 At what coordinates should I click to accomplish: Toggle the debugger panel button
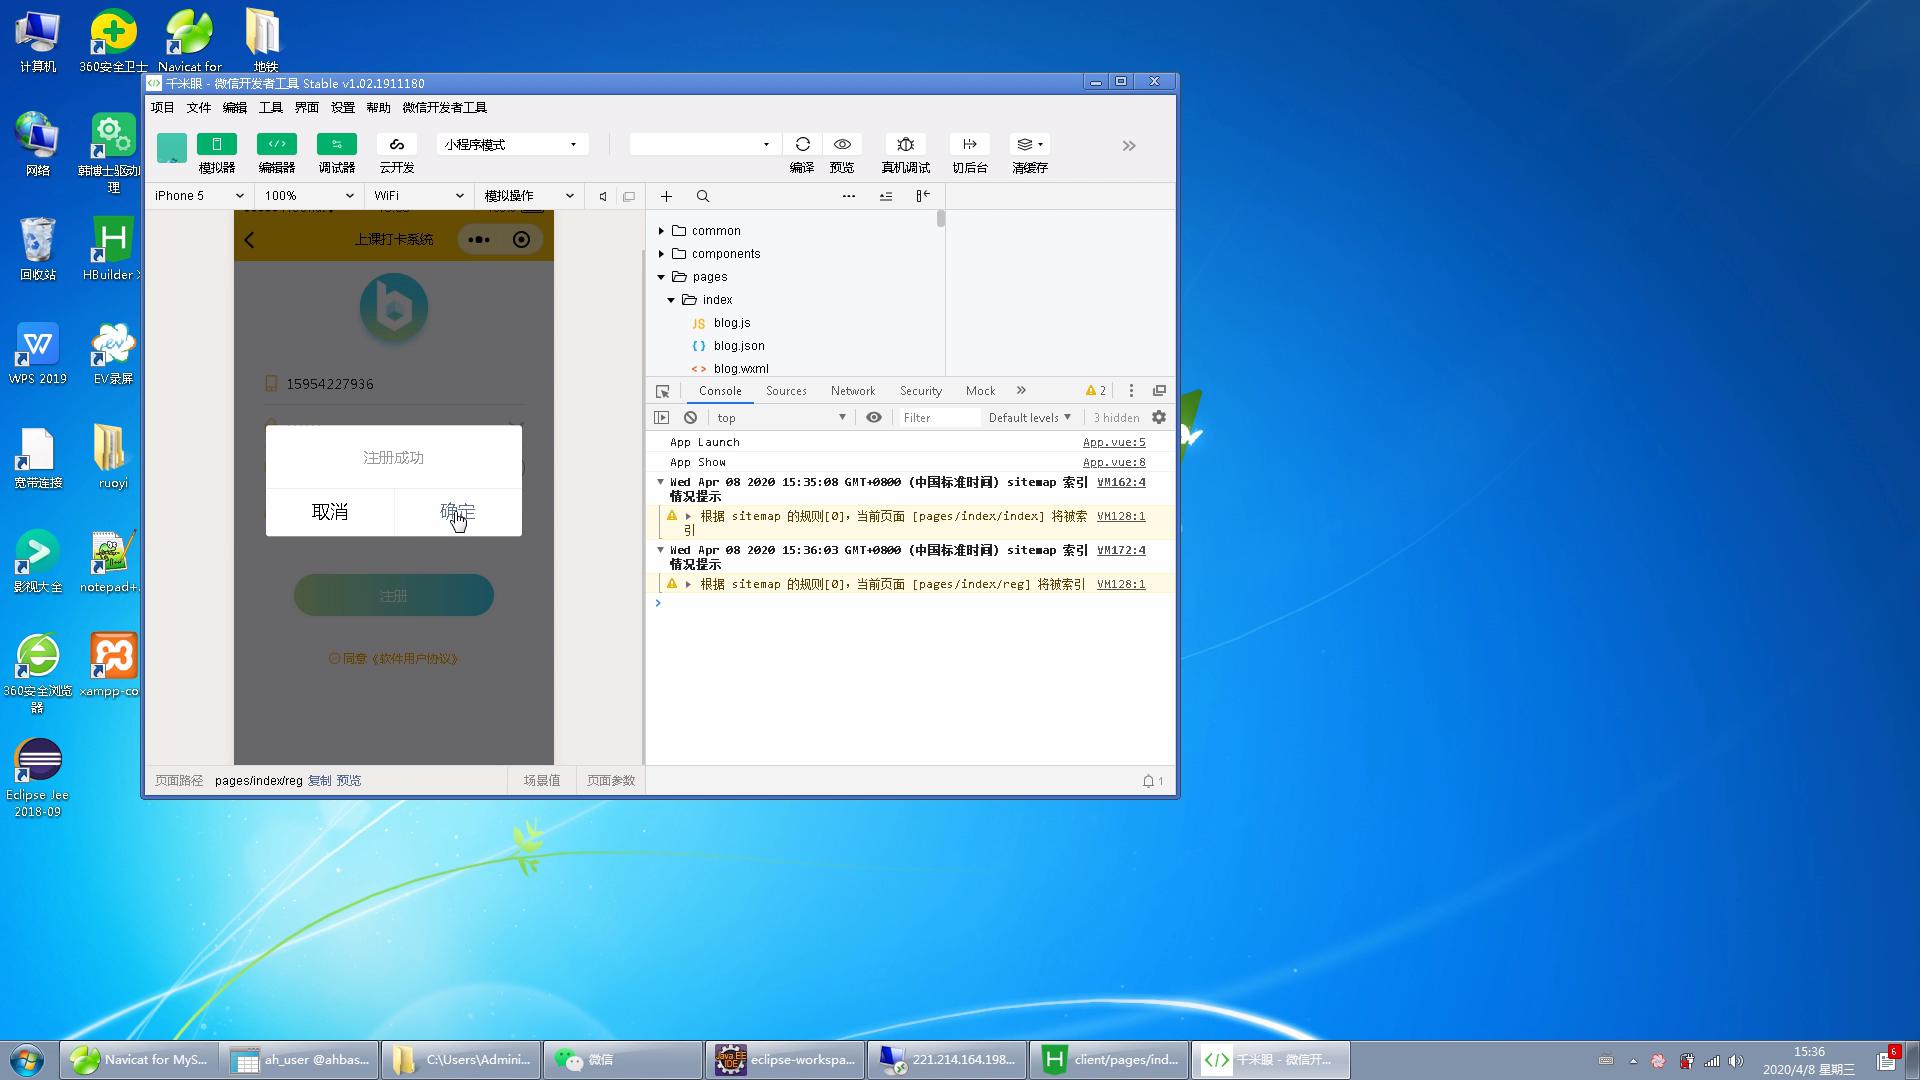point(337,145)
